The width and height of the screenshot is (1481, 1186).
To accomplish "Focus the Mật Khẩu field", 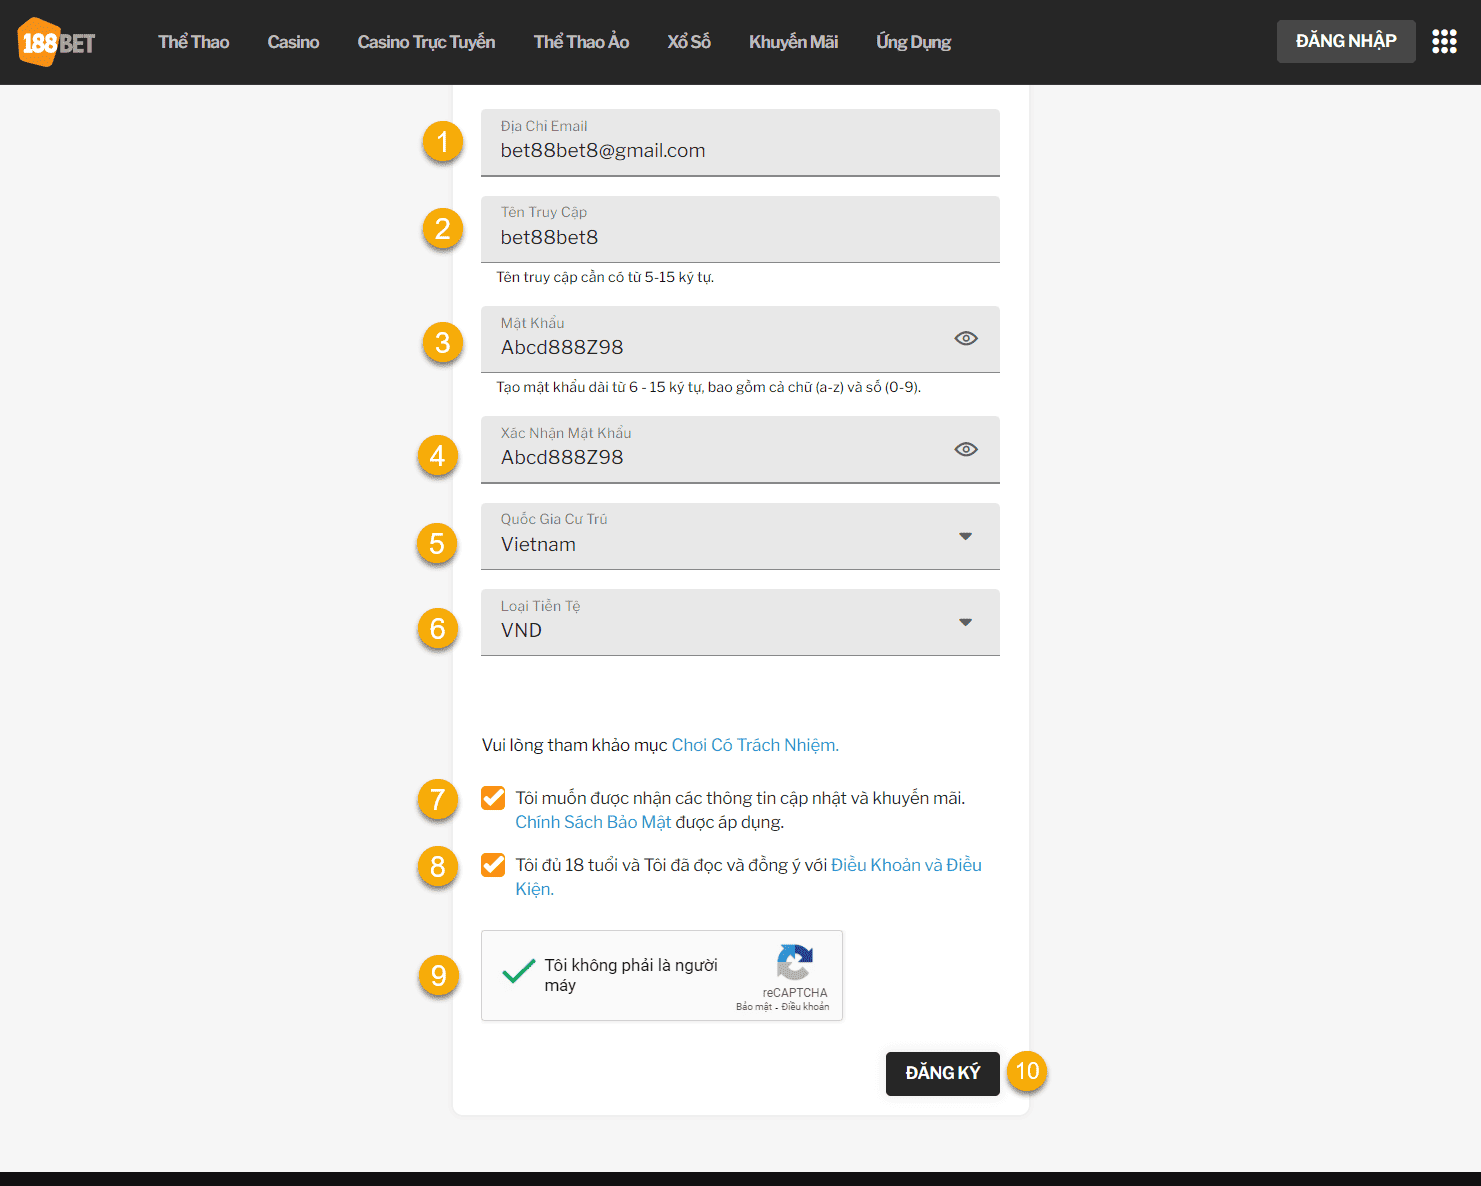I will pos(740,339).
